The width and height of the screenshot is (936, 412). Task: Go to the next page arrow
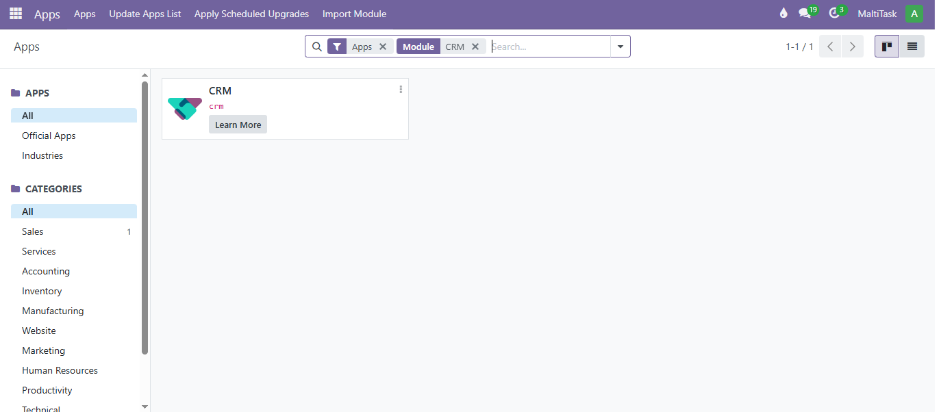(x=852, y=47)
